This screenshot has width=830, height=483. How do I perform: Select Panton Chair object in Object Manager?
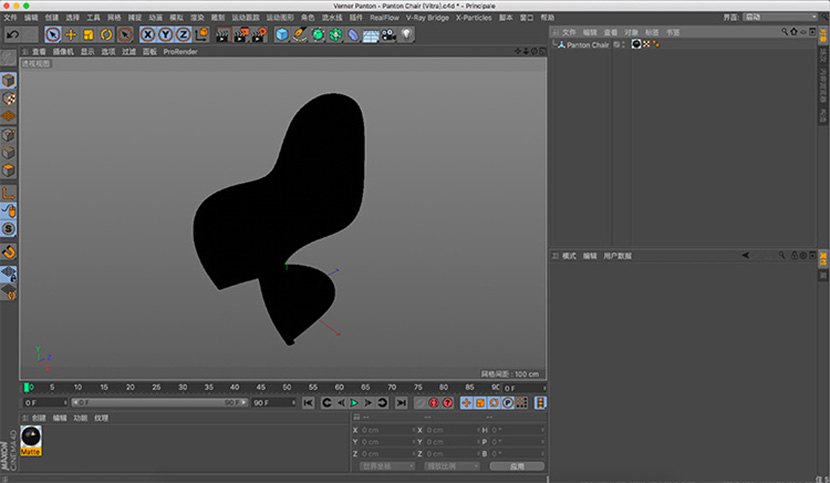point(588,45)
